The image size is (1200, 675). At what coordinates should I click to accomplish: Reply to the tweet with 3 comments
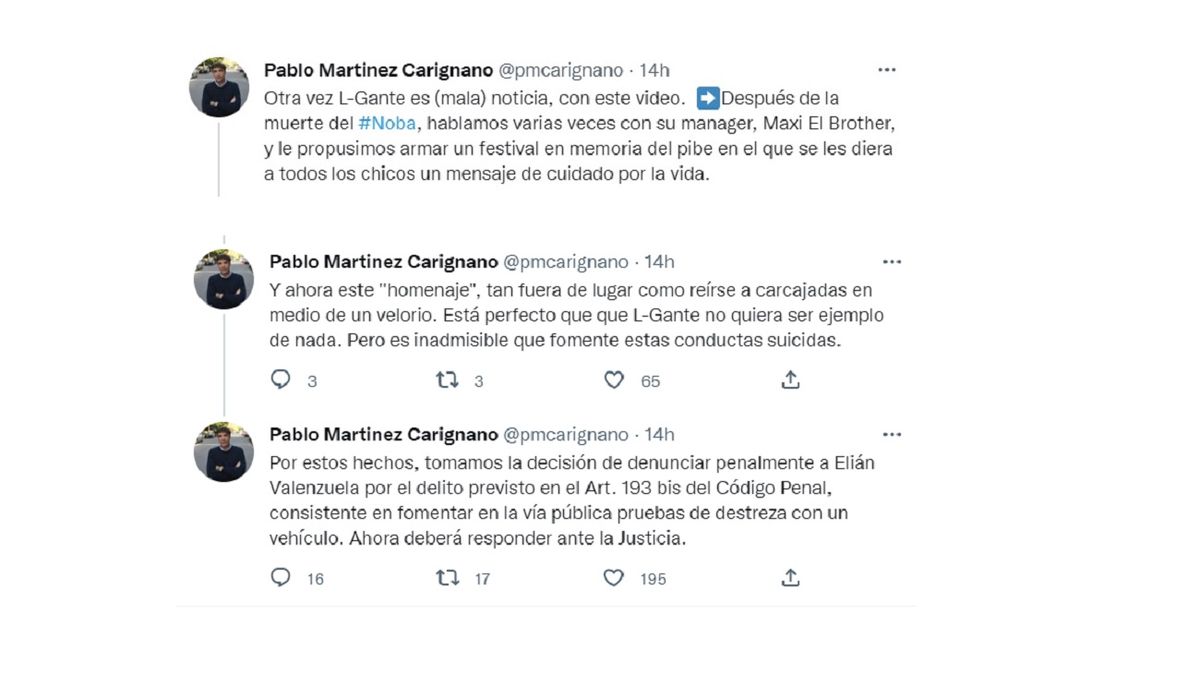click(281, 380)
